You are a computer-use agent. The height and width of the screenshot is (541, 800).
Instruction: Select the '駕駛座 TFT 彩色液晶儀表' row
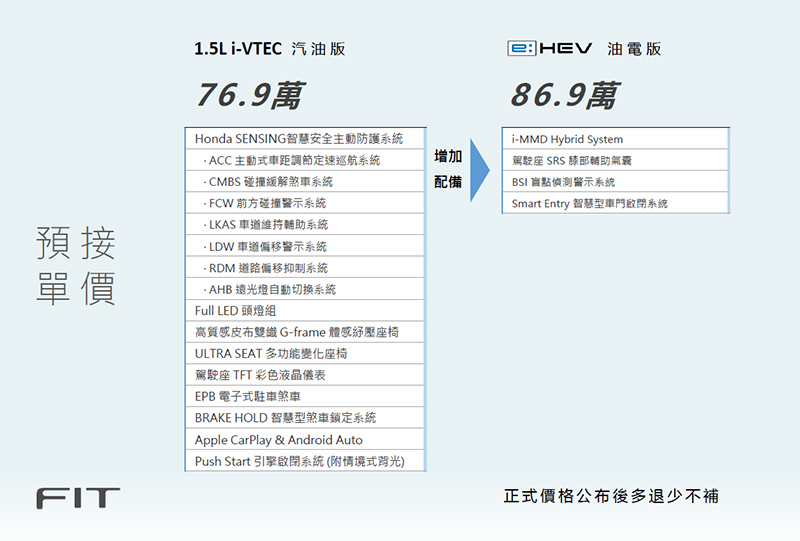pyautogui.click(x=305, y=375)
